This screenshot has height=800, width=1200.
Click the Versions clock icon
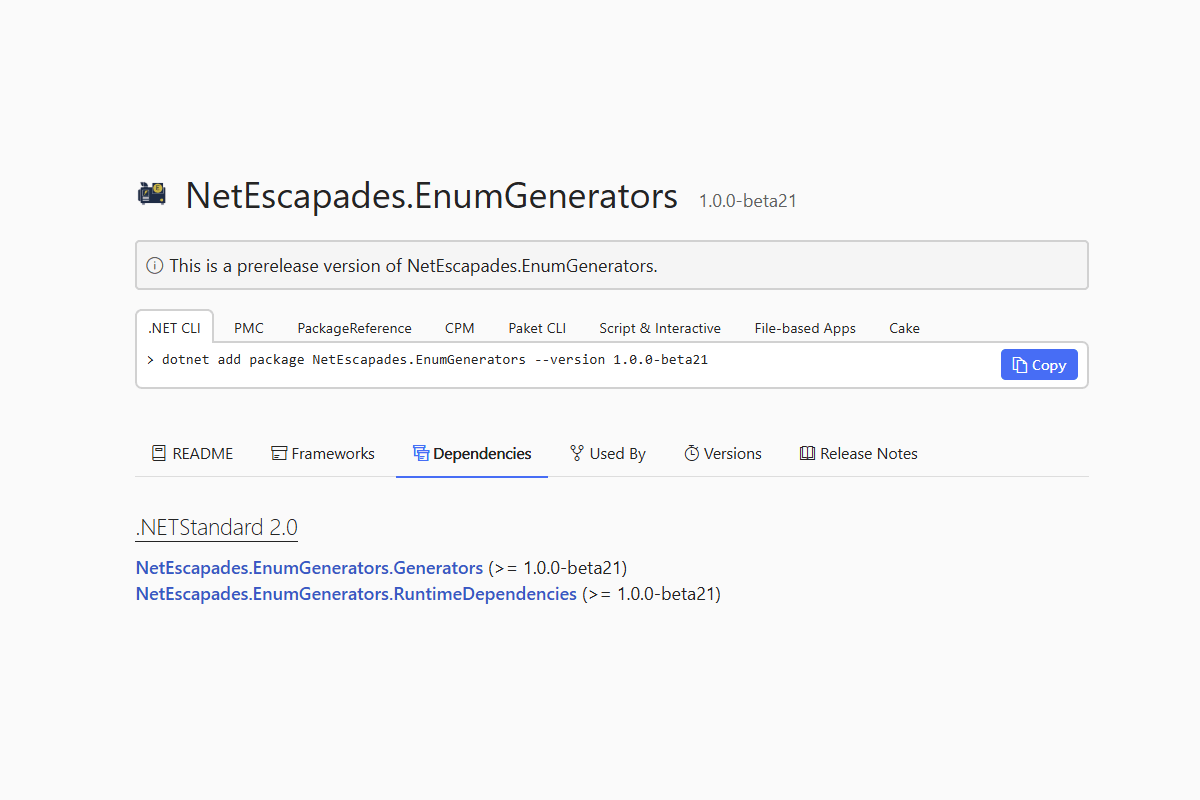click(x=692, y=454)
